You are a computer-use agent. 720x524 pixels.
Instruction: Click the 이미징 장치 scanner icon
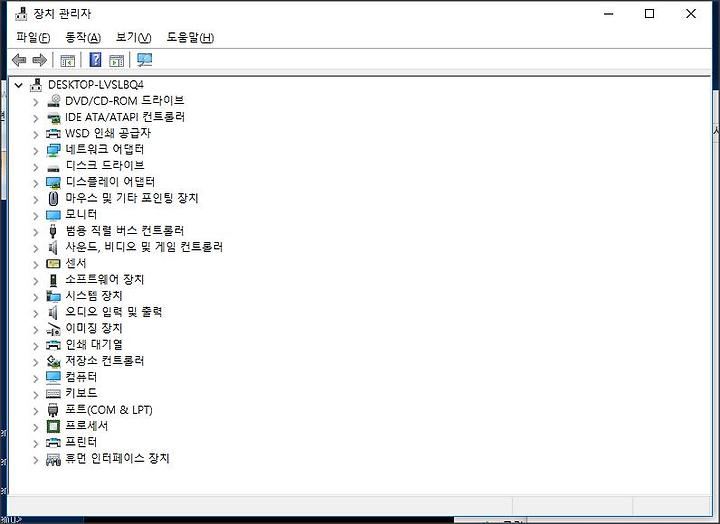[x=53, y=329]
